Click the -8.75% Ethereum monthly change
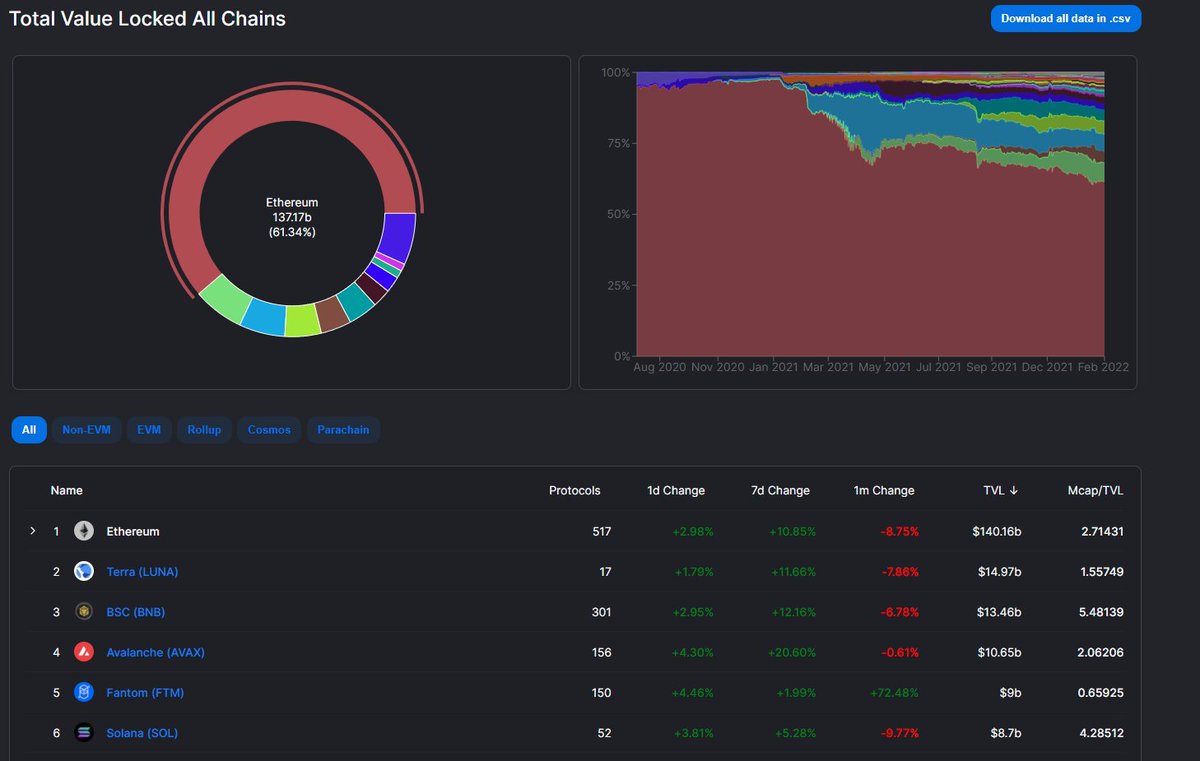 click(898, 531)
